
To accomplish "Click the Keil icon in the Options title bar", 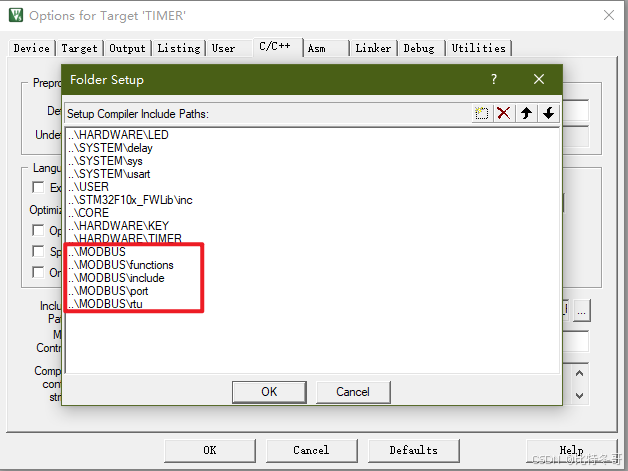I will pyautogui.click(x=16, y=15).
